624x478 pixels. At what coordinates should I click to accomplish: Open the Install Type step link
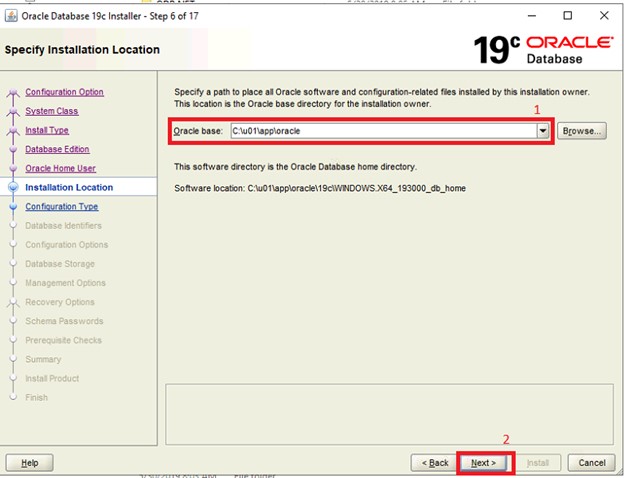click(47, 130)
